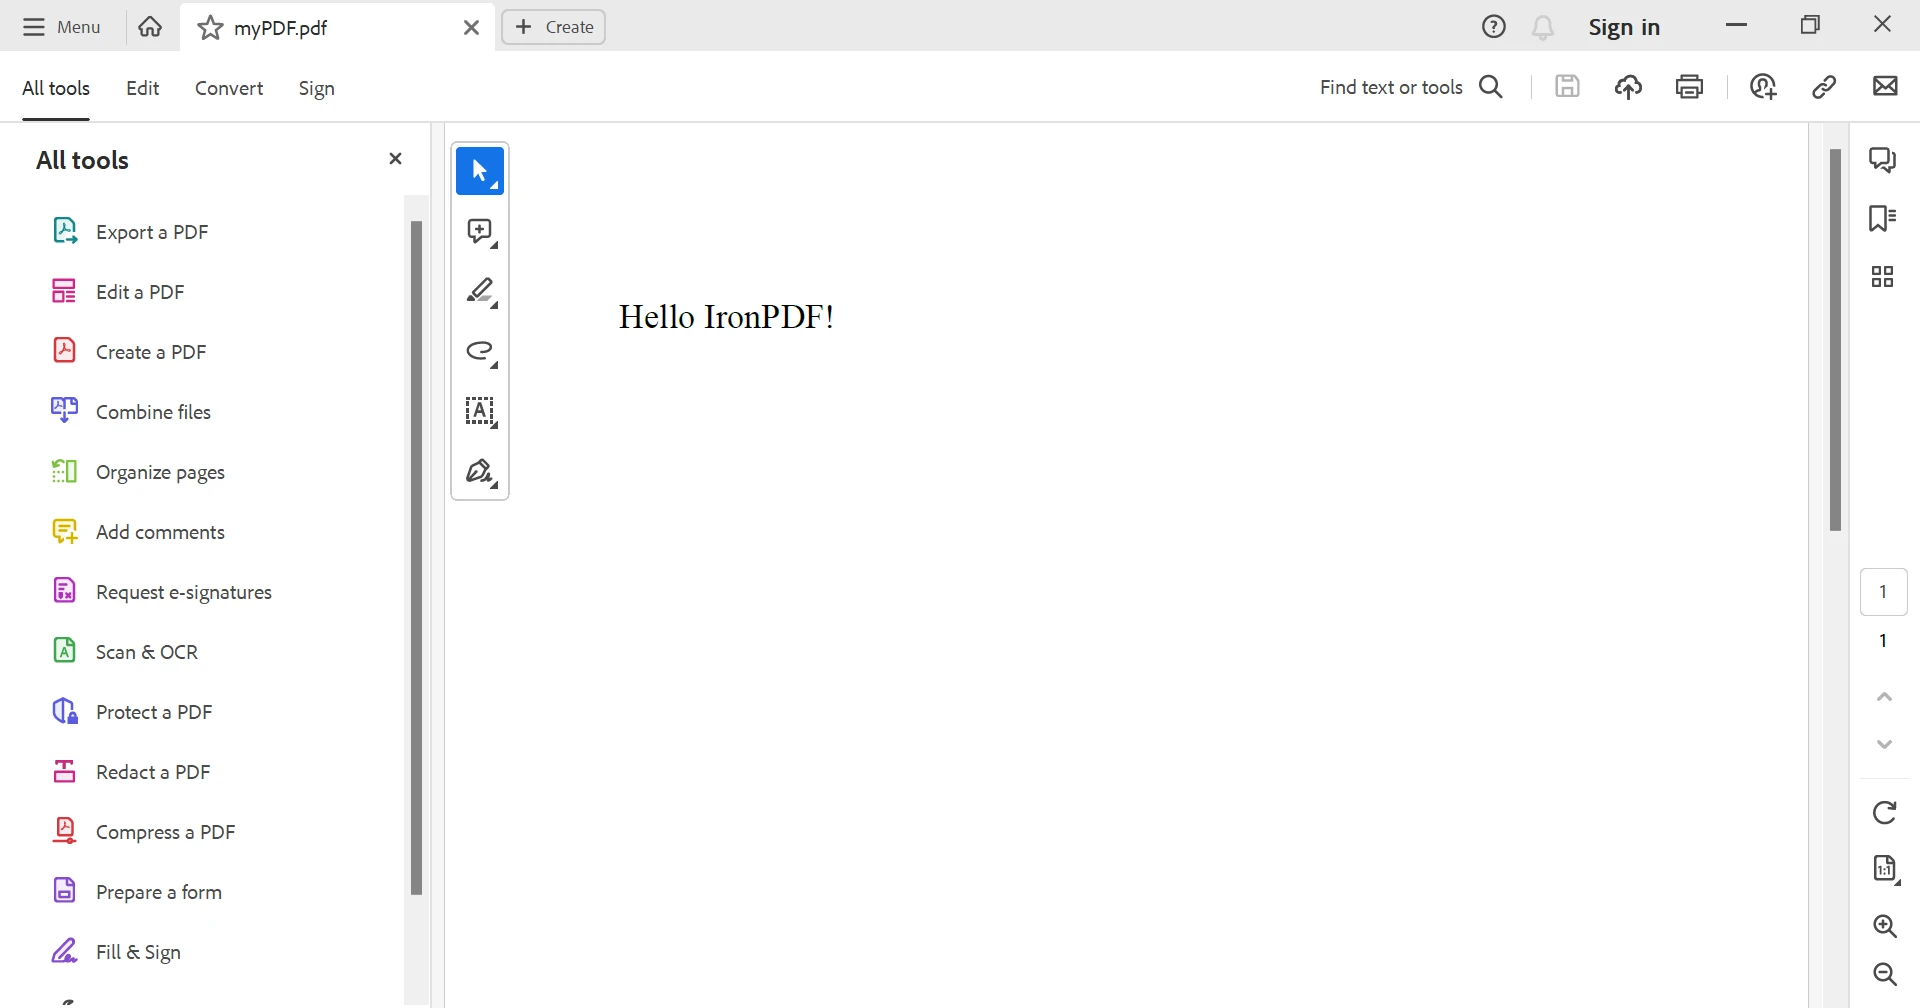Open the comments pane icon
The image size is (1920, 1008).
pos(1883,160)
